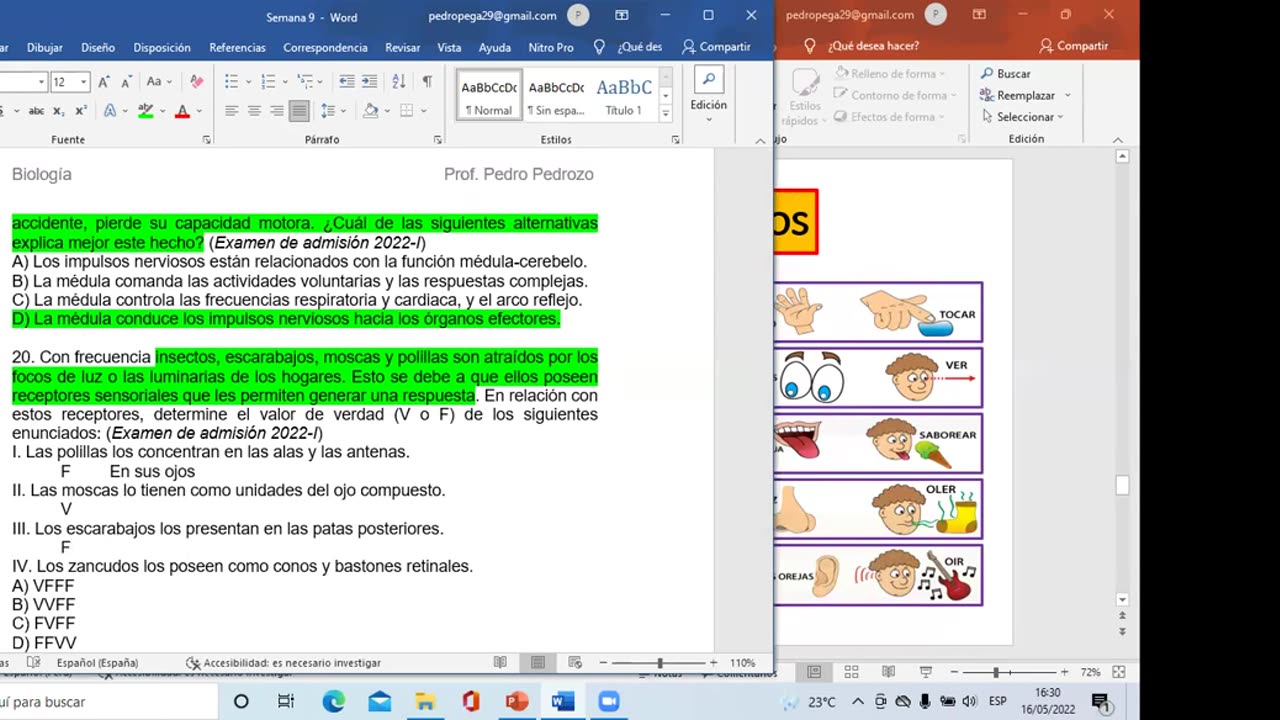
Task: Switch to Referencias tab
Action: (237, 47)
